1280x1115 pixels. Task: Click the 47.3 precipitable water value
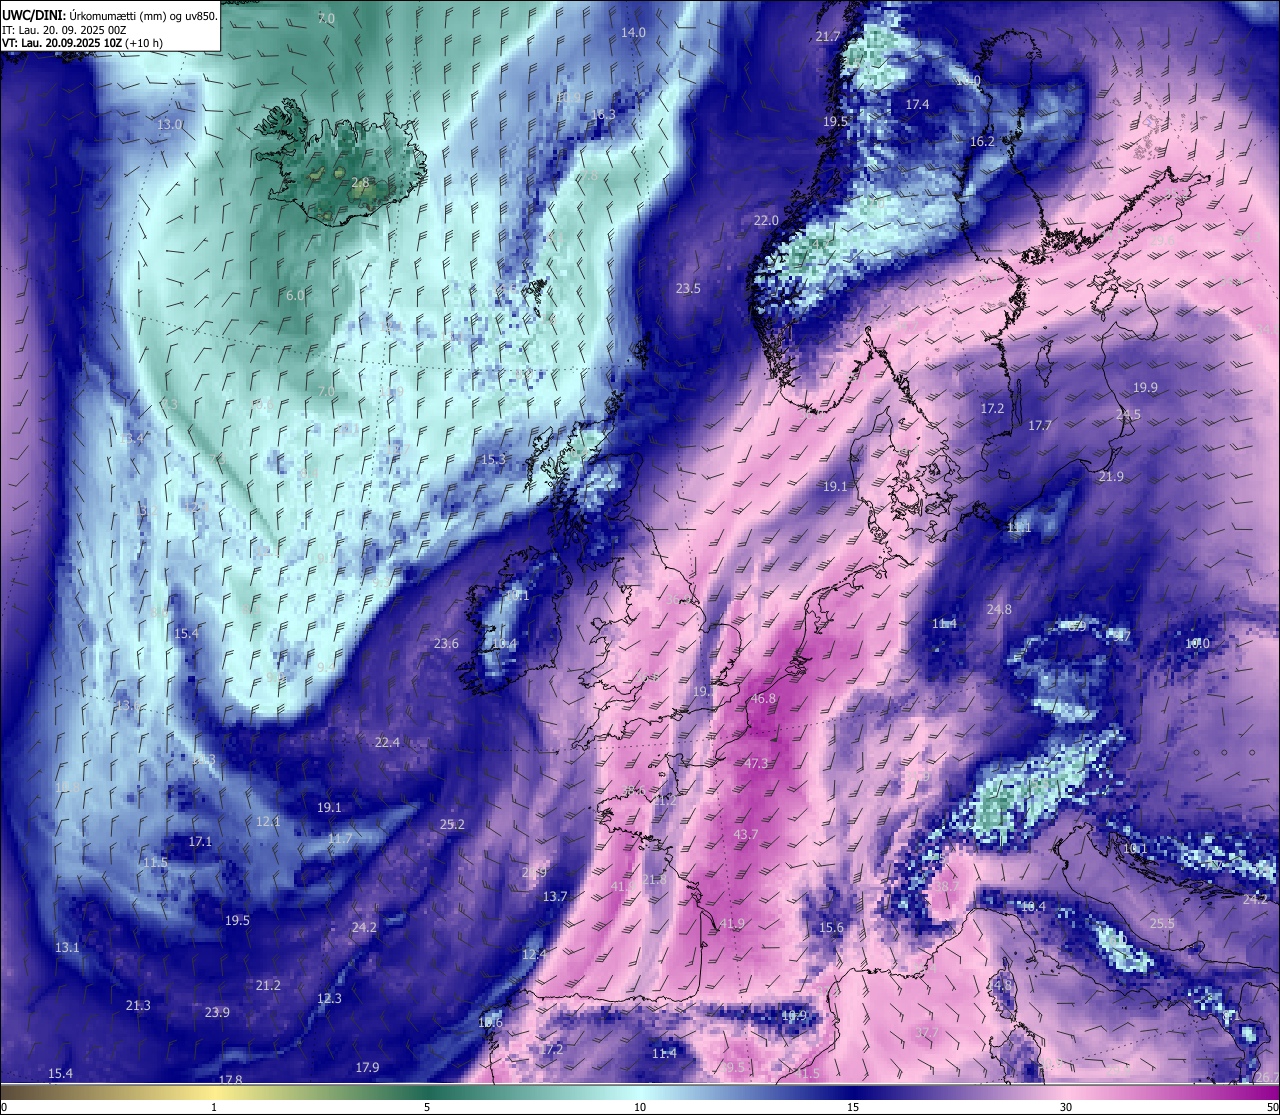[x=756, y=763]
